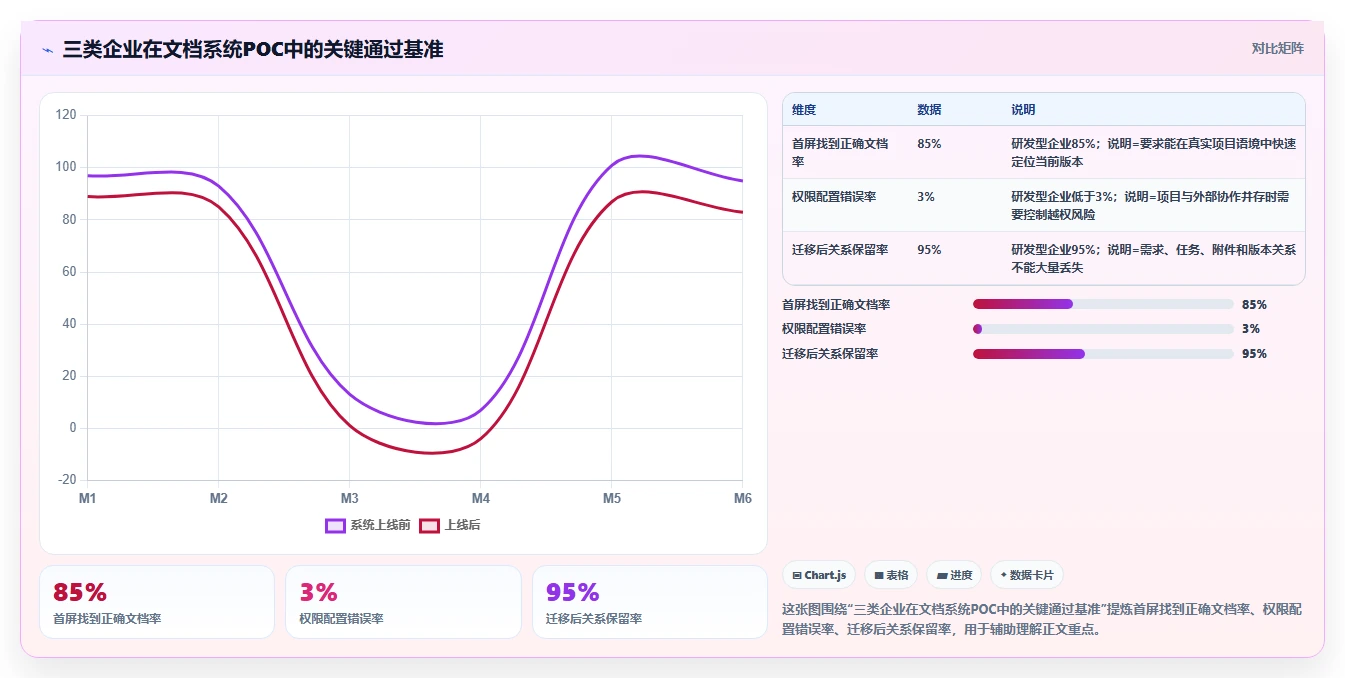Image resolution: width=1345 pixels, height=678 pixels.
Task: Click the 表格 tag chip
Action: coord(891,575)
